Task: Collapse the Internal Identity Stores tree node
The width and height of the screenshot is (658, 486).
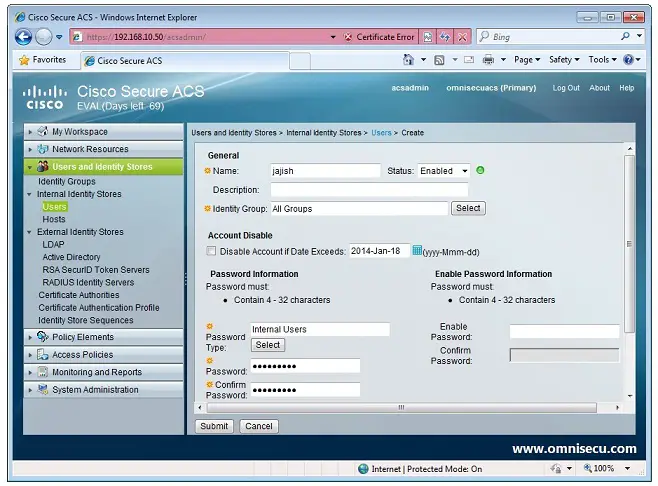Action: point(29,194)
